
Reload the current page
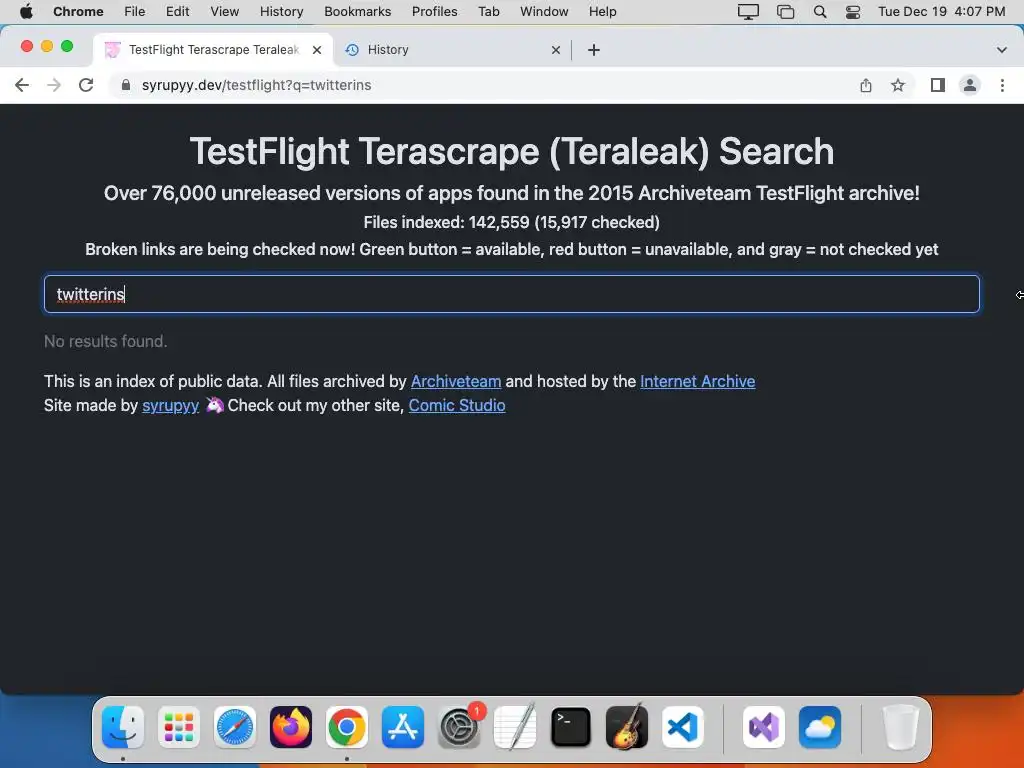pyautogui.click(x=86, y=85)
